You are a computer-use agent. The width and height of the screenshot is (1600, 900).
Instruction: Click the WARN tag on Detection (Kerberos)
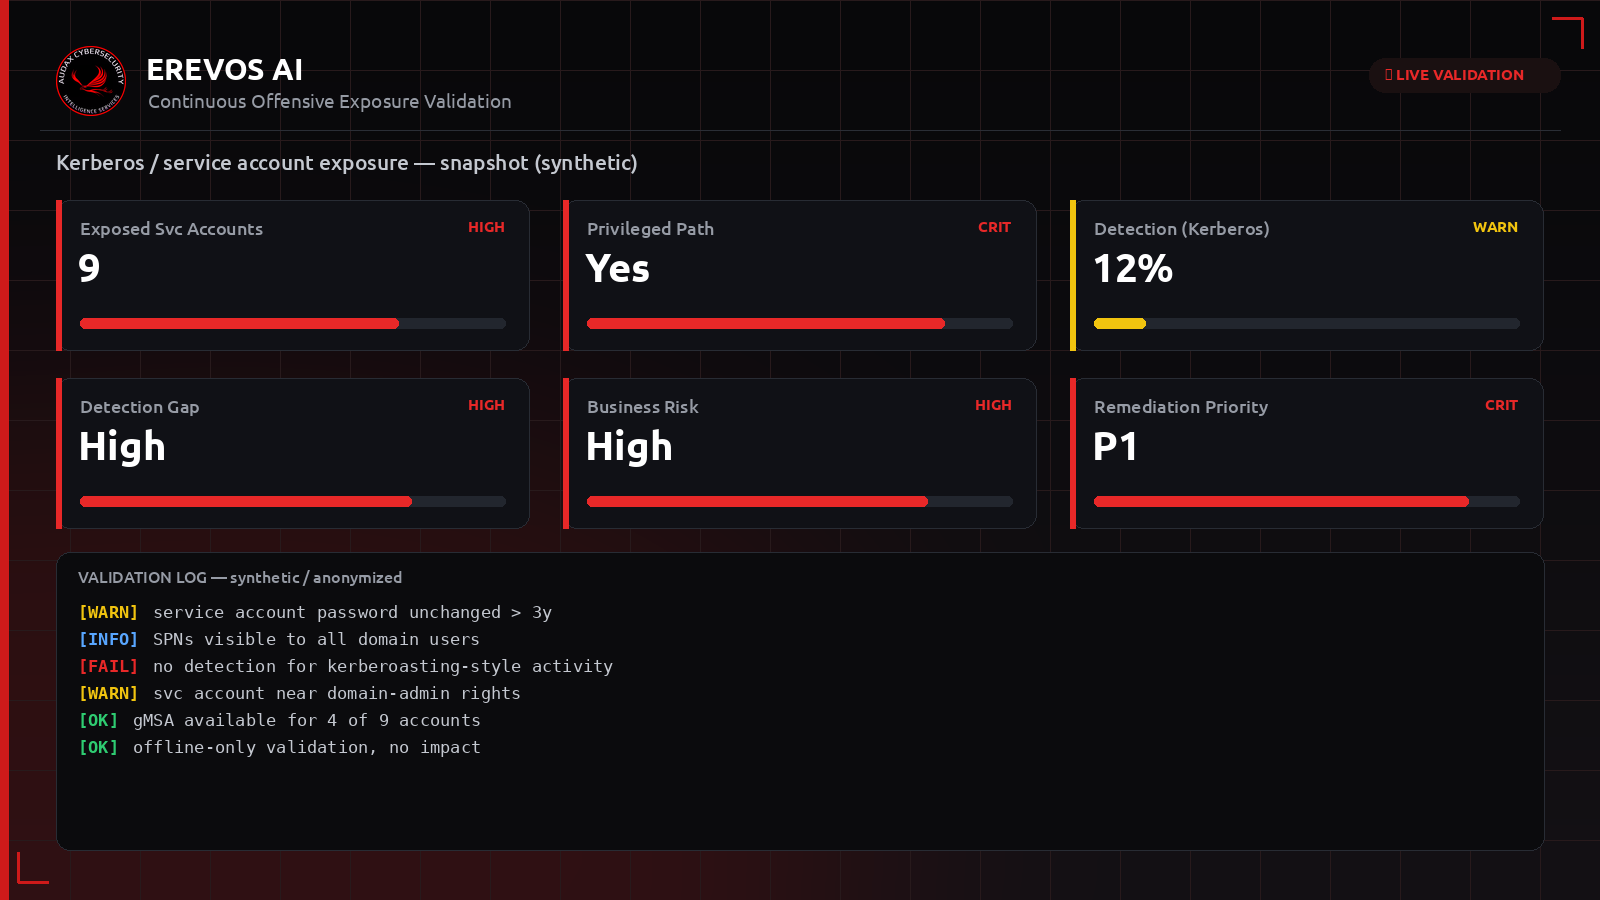click(x=1495, y=227)
